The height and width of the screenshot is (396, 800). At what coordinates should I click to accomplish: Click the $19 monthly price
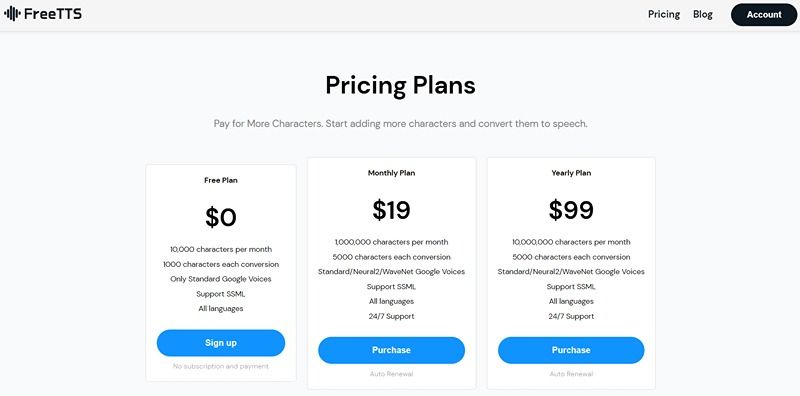coord(391,210)
